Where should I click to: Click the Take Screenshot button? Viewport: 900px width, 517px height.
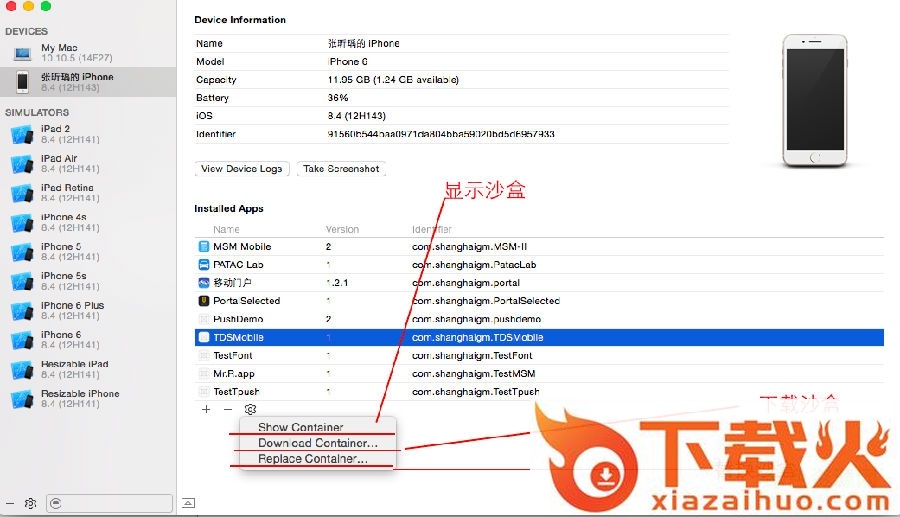342,169
